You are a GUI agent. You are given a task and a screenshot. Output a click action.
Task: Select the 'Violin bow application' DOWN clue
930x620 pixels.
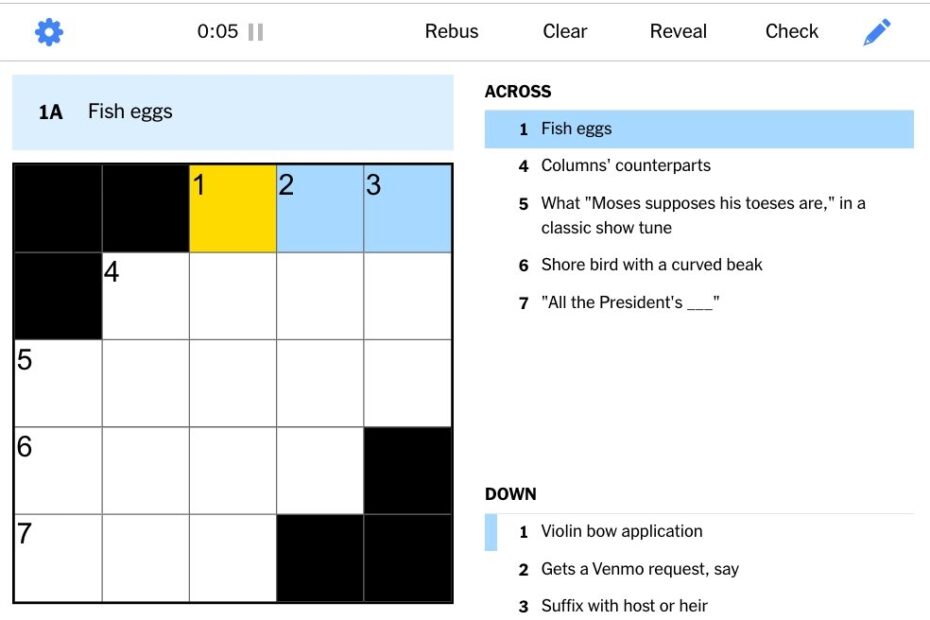[x=621, y=531]
